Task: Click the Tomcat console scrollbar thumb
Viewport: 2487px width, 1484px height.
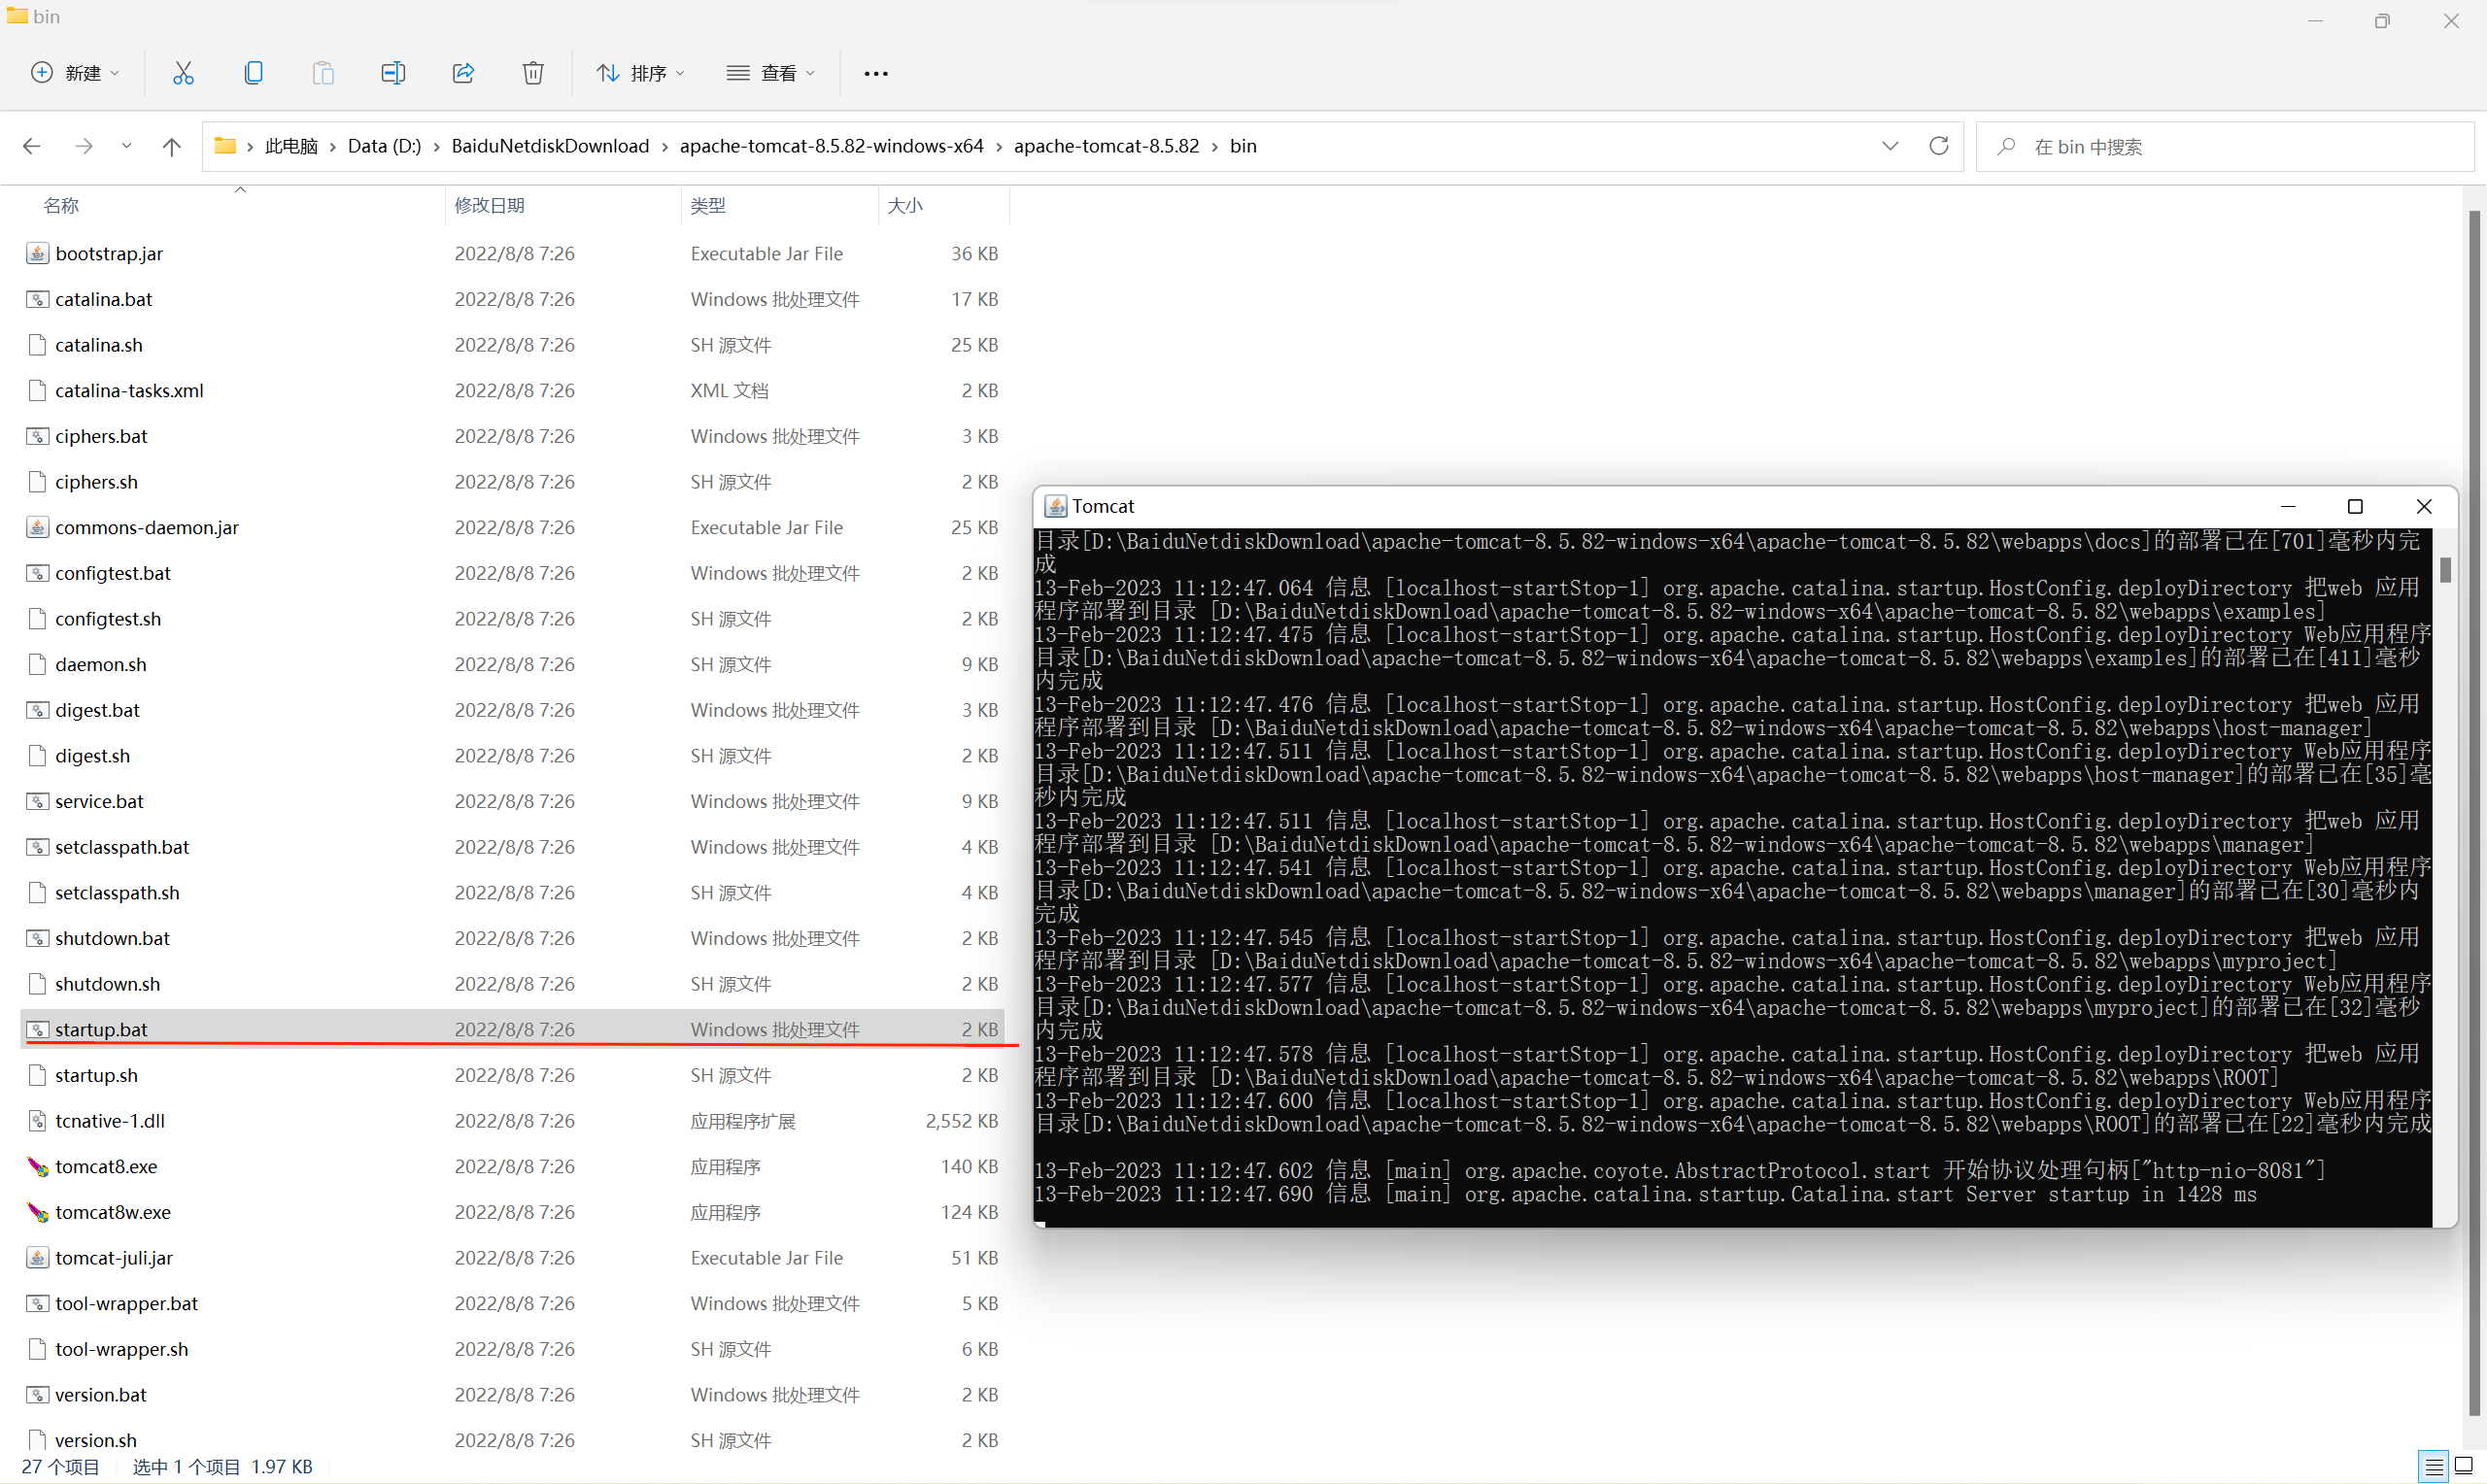Action: click(x=2445, y=569)
